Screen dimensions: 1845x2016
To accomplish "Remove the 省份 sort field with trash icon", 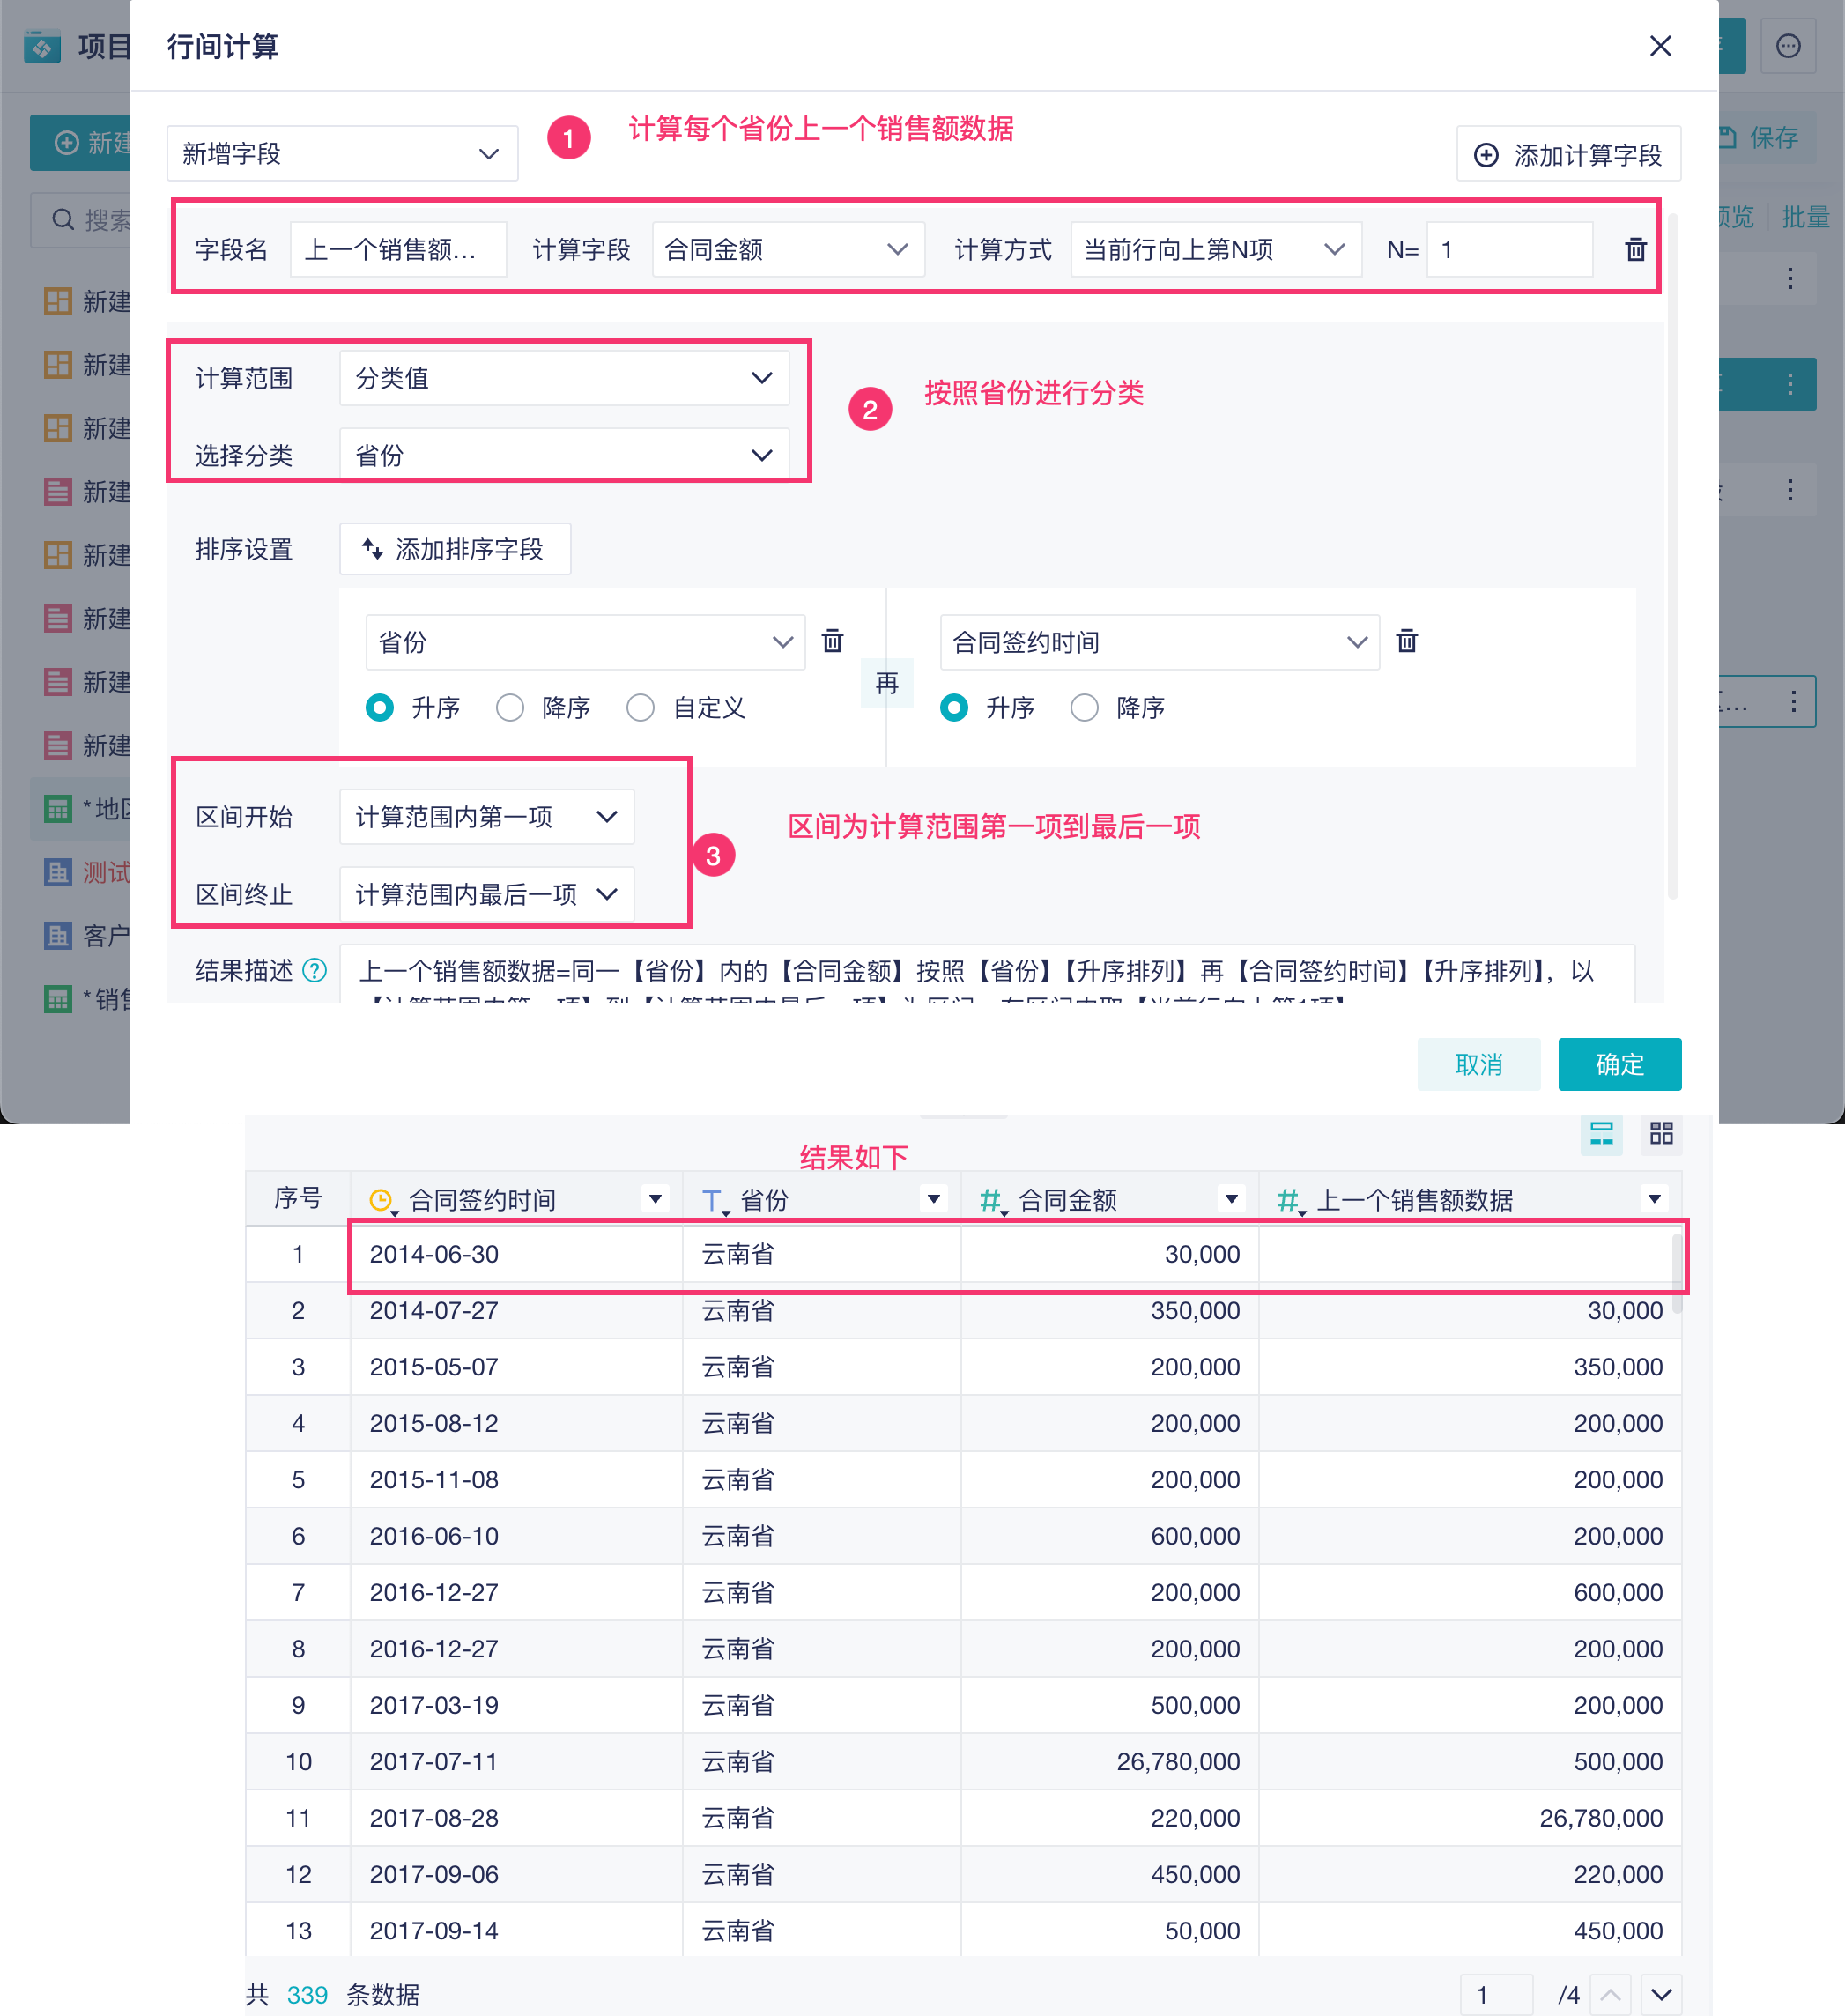I will (832, 641).
